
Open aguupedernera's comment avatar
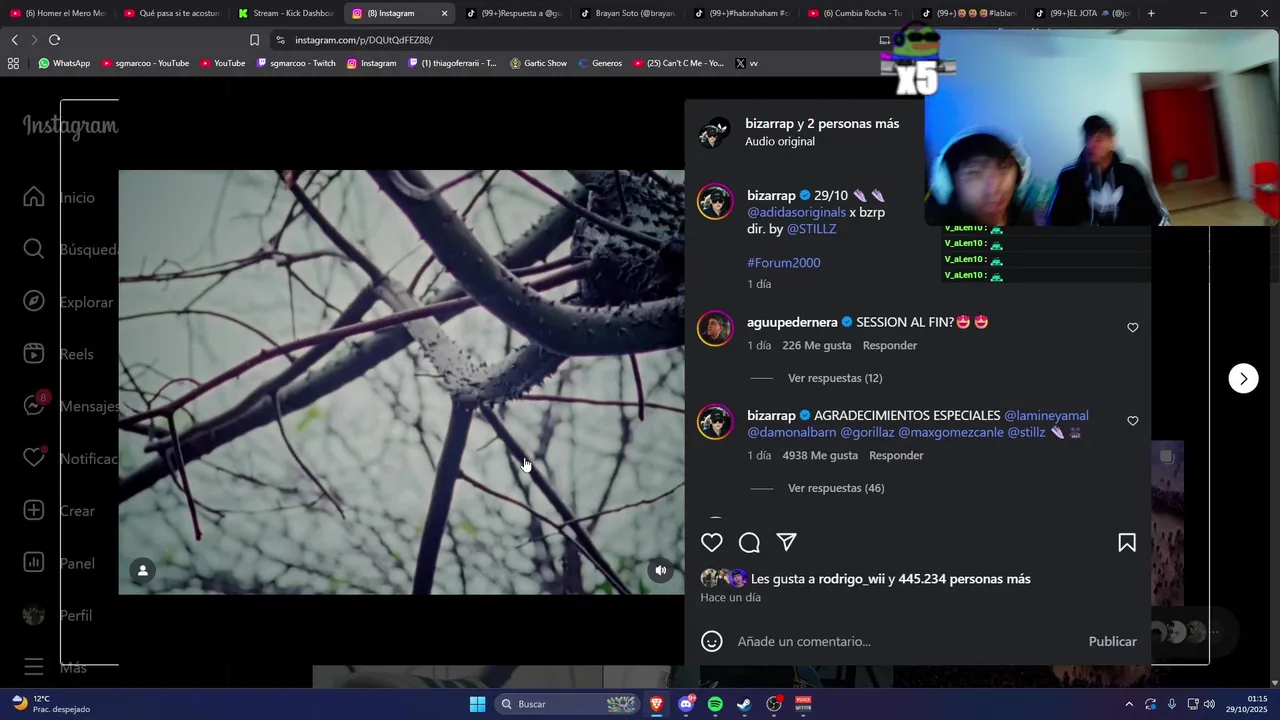[715, 328]
